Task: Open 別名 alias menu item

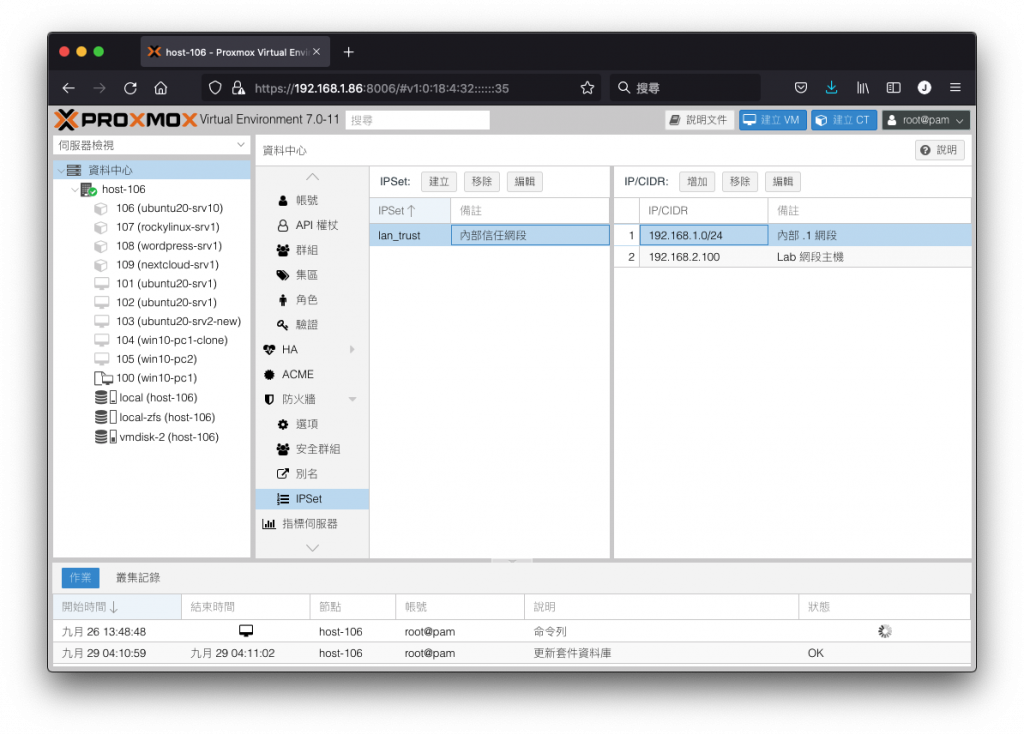Action: click(306, 474)
